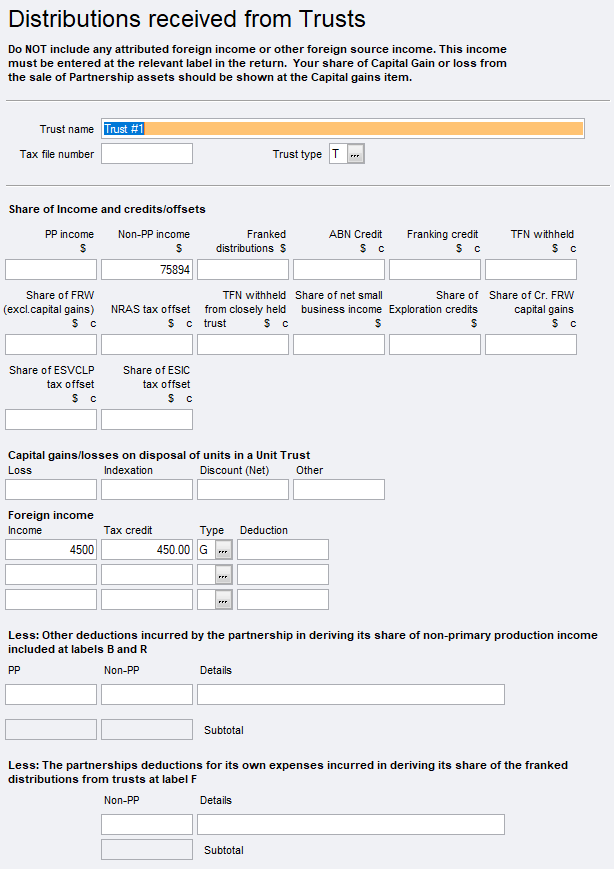Click the Tax file number field
This screenshot has height=869, width=614.
pos(146,154)
